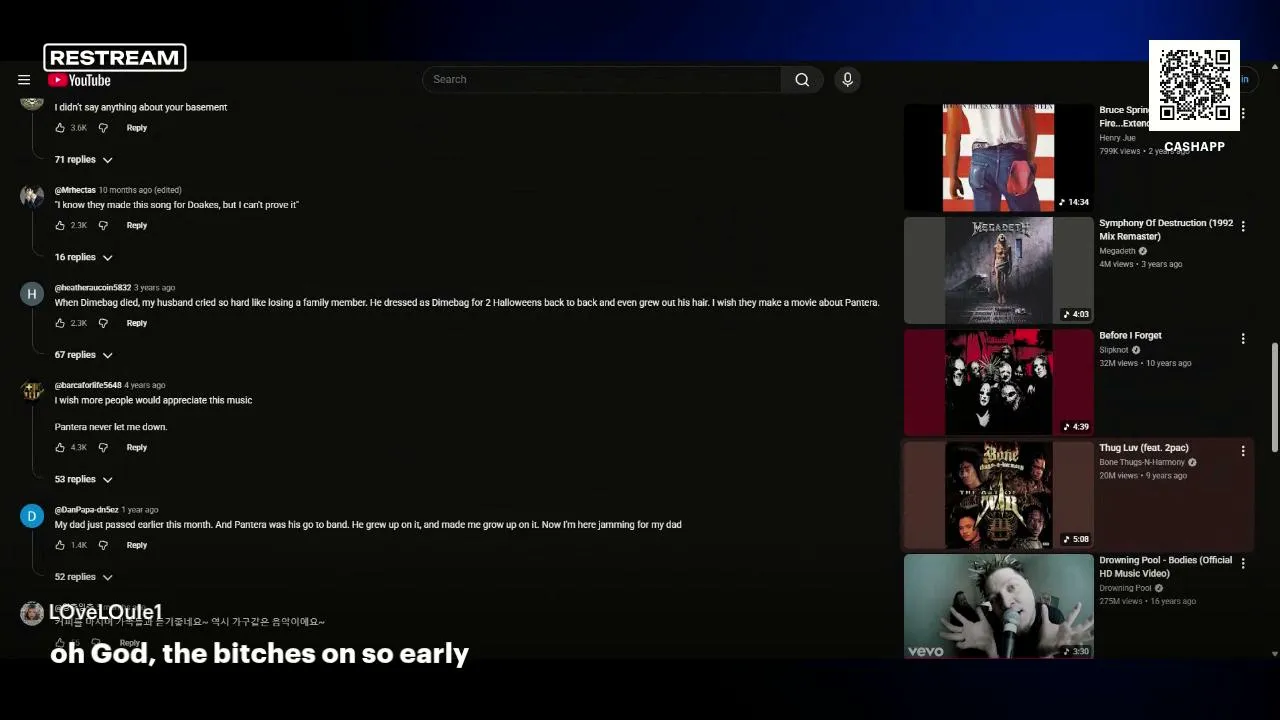
Task: Open the @barcaforlife5648 channel link
Action: click(x=88, y=385)
